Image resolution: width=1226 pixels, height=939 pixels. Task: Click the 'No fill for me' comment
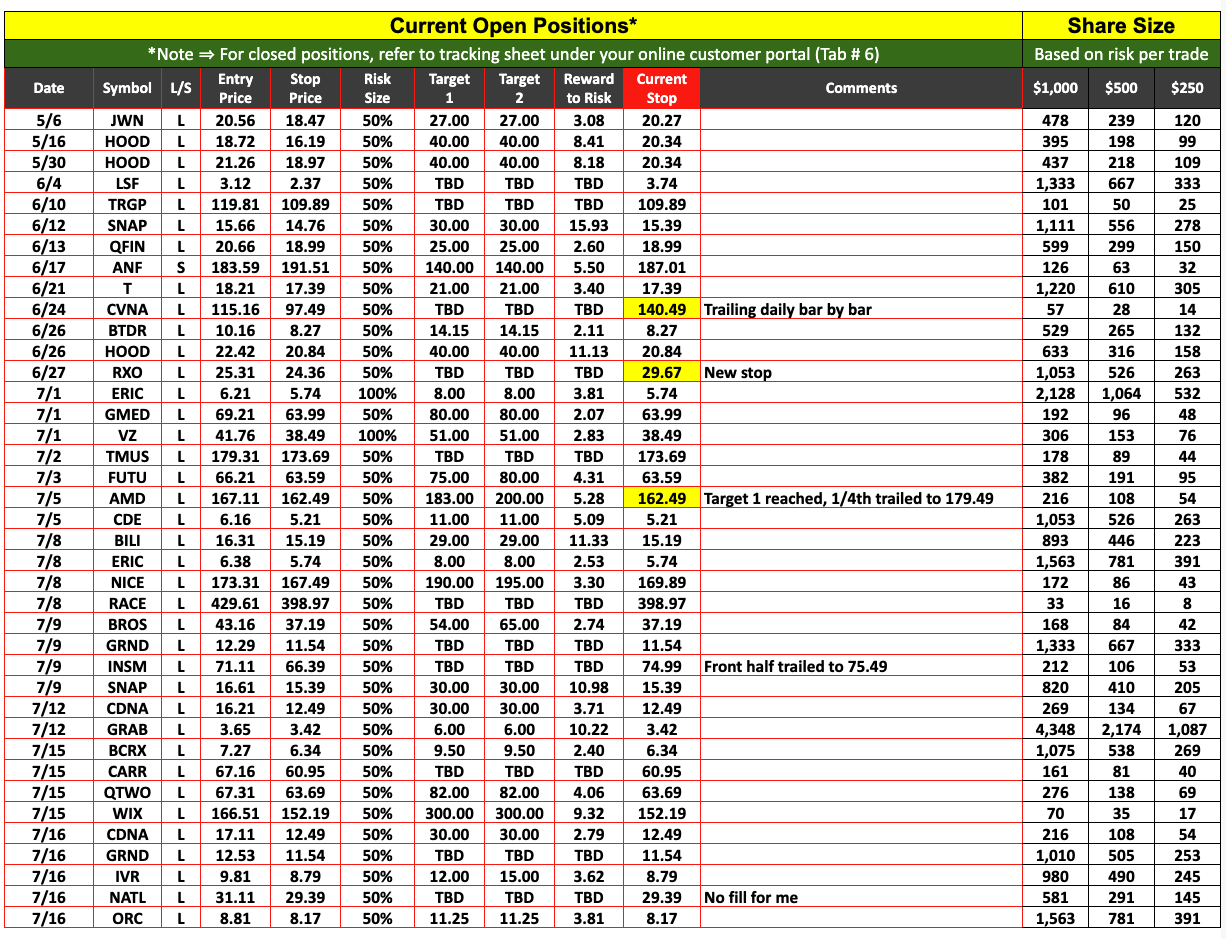click(x=751, y=898)
